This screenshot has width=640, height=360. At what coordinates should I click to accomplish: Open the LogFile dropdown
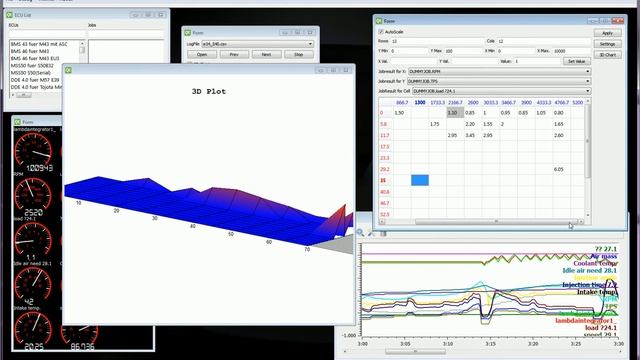(258, 44)
